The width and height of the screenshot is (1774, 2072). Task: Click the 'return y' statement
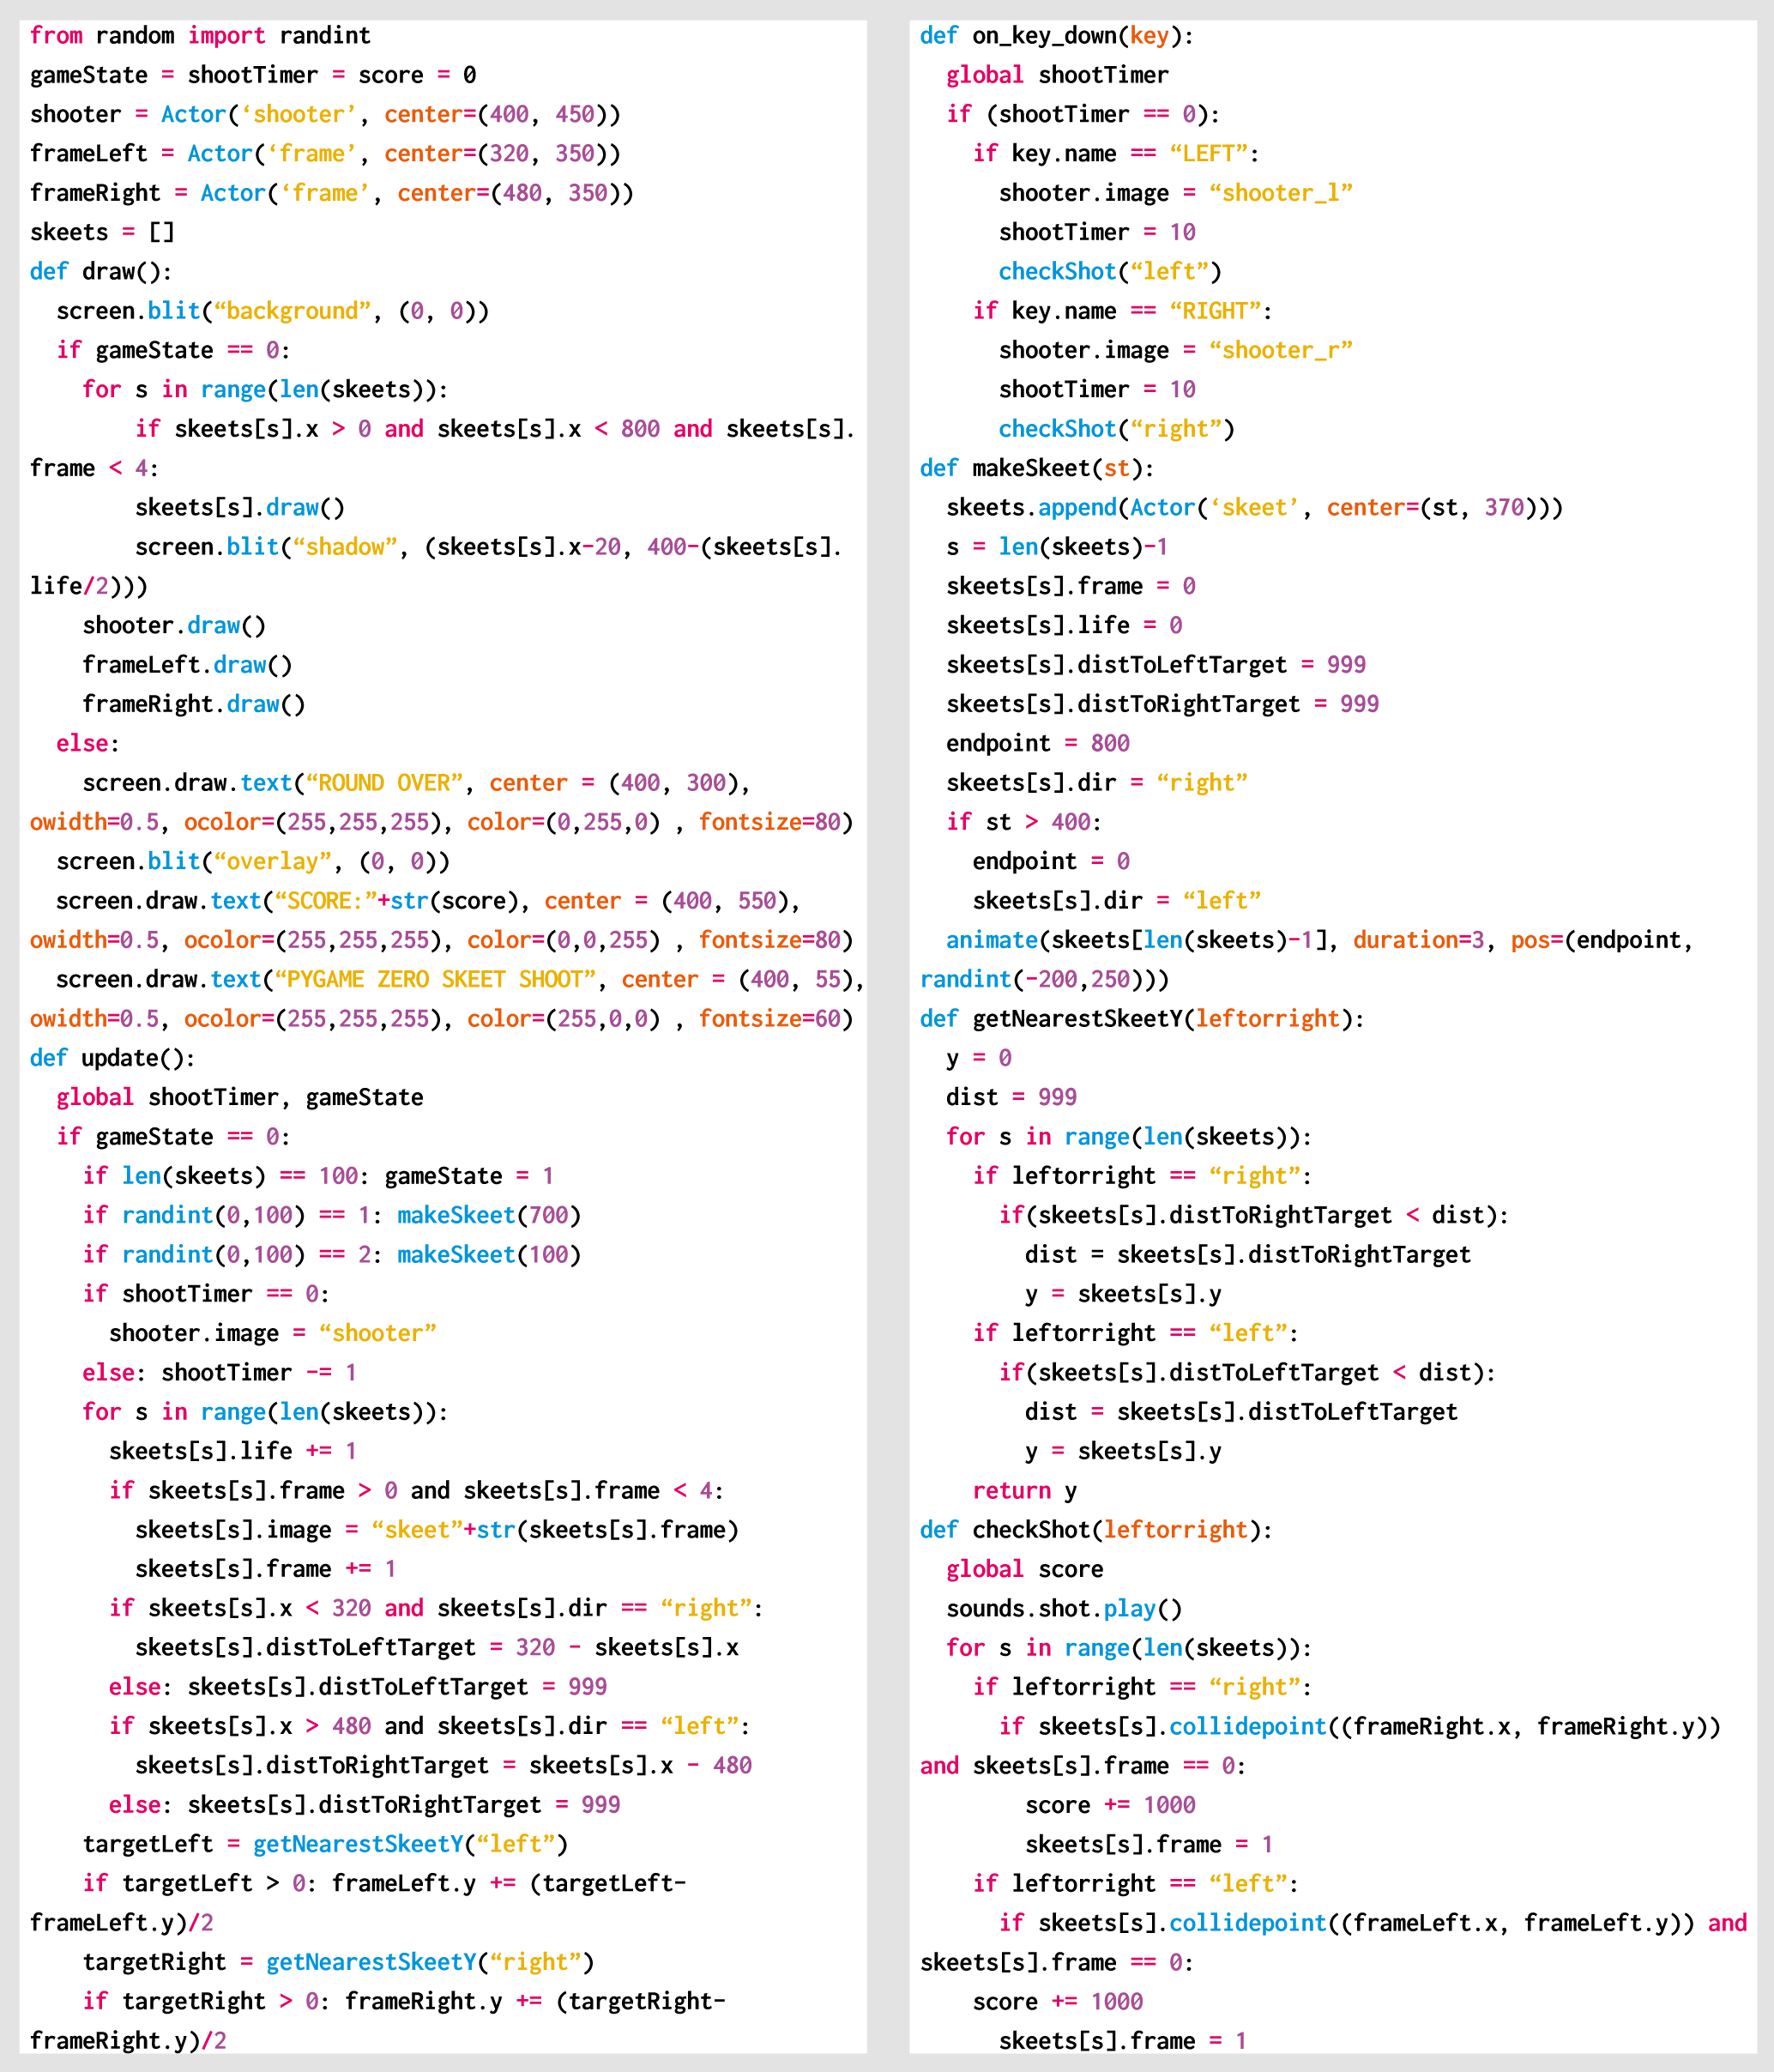click(1024, 1491)
